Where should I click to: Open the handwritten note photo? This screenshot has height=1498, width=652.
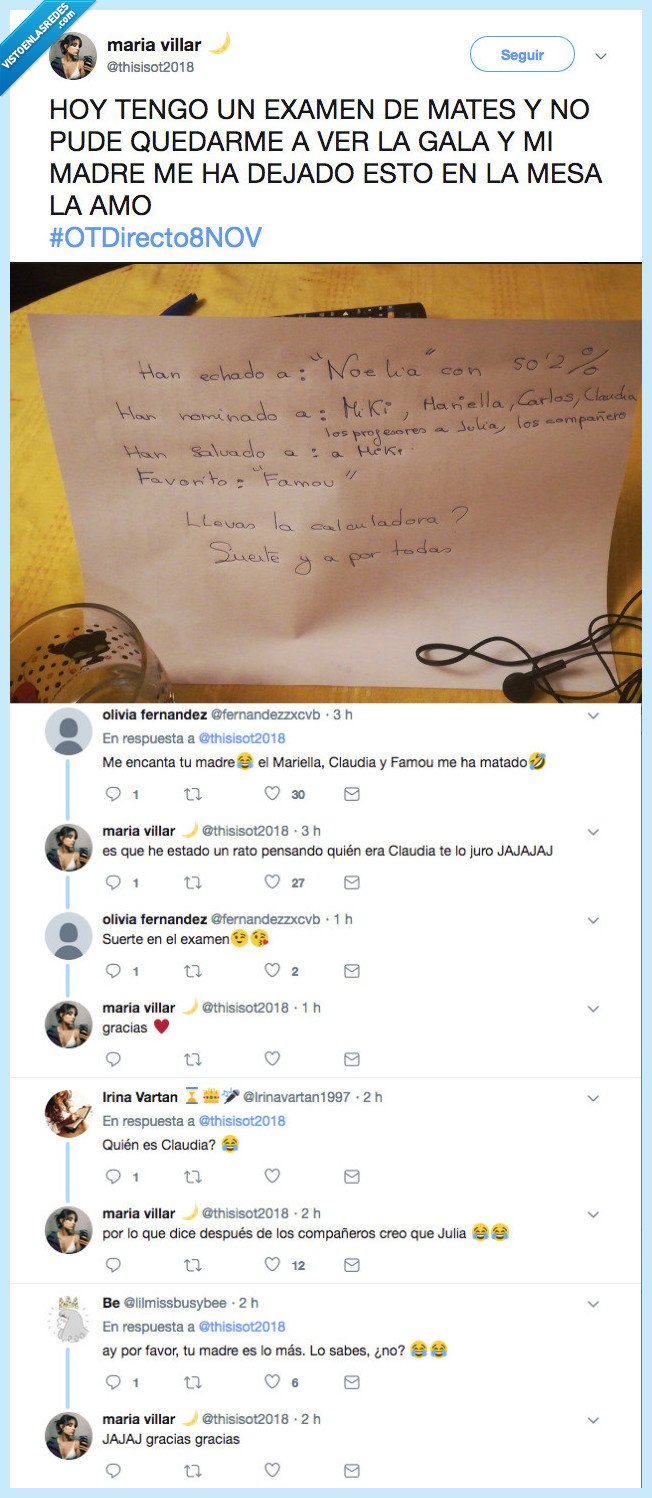(x=326, y=483)
